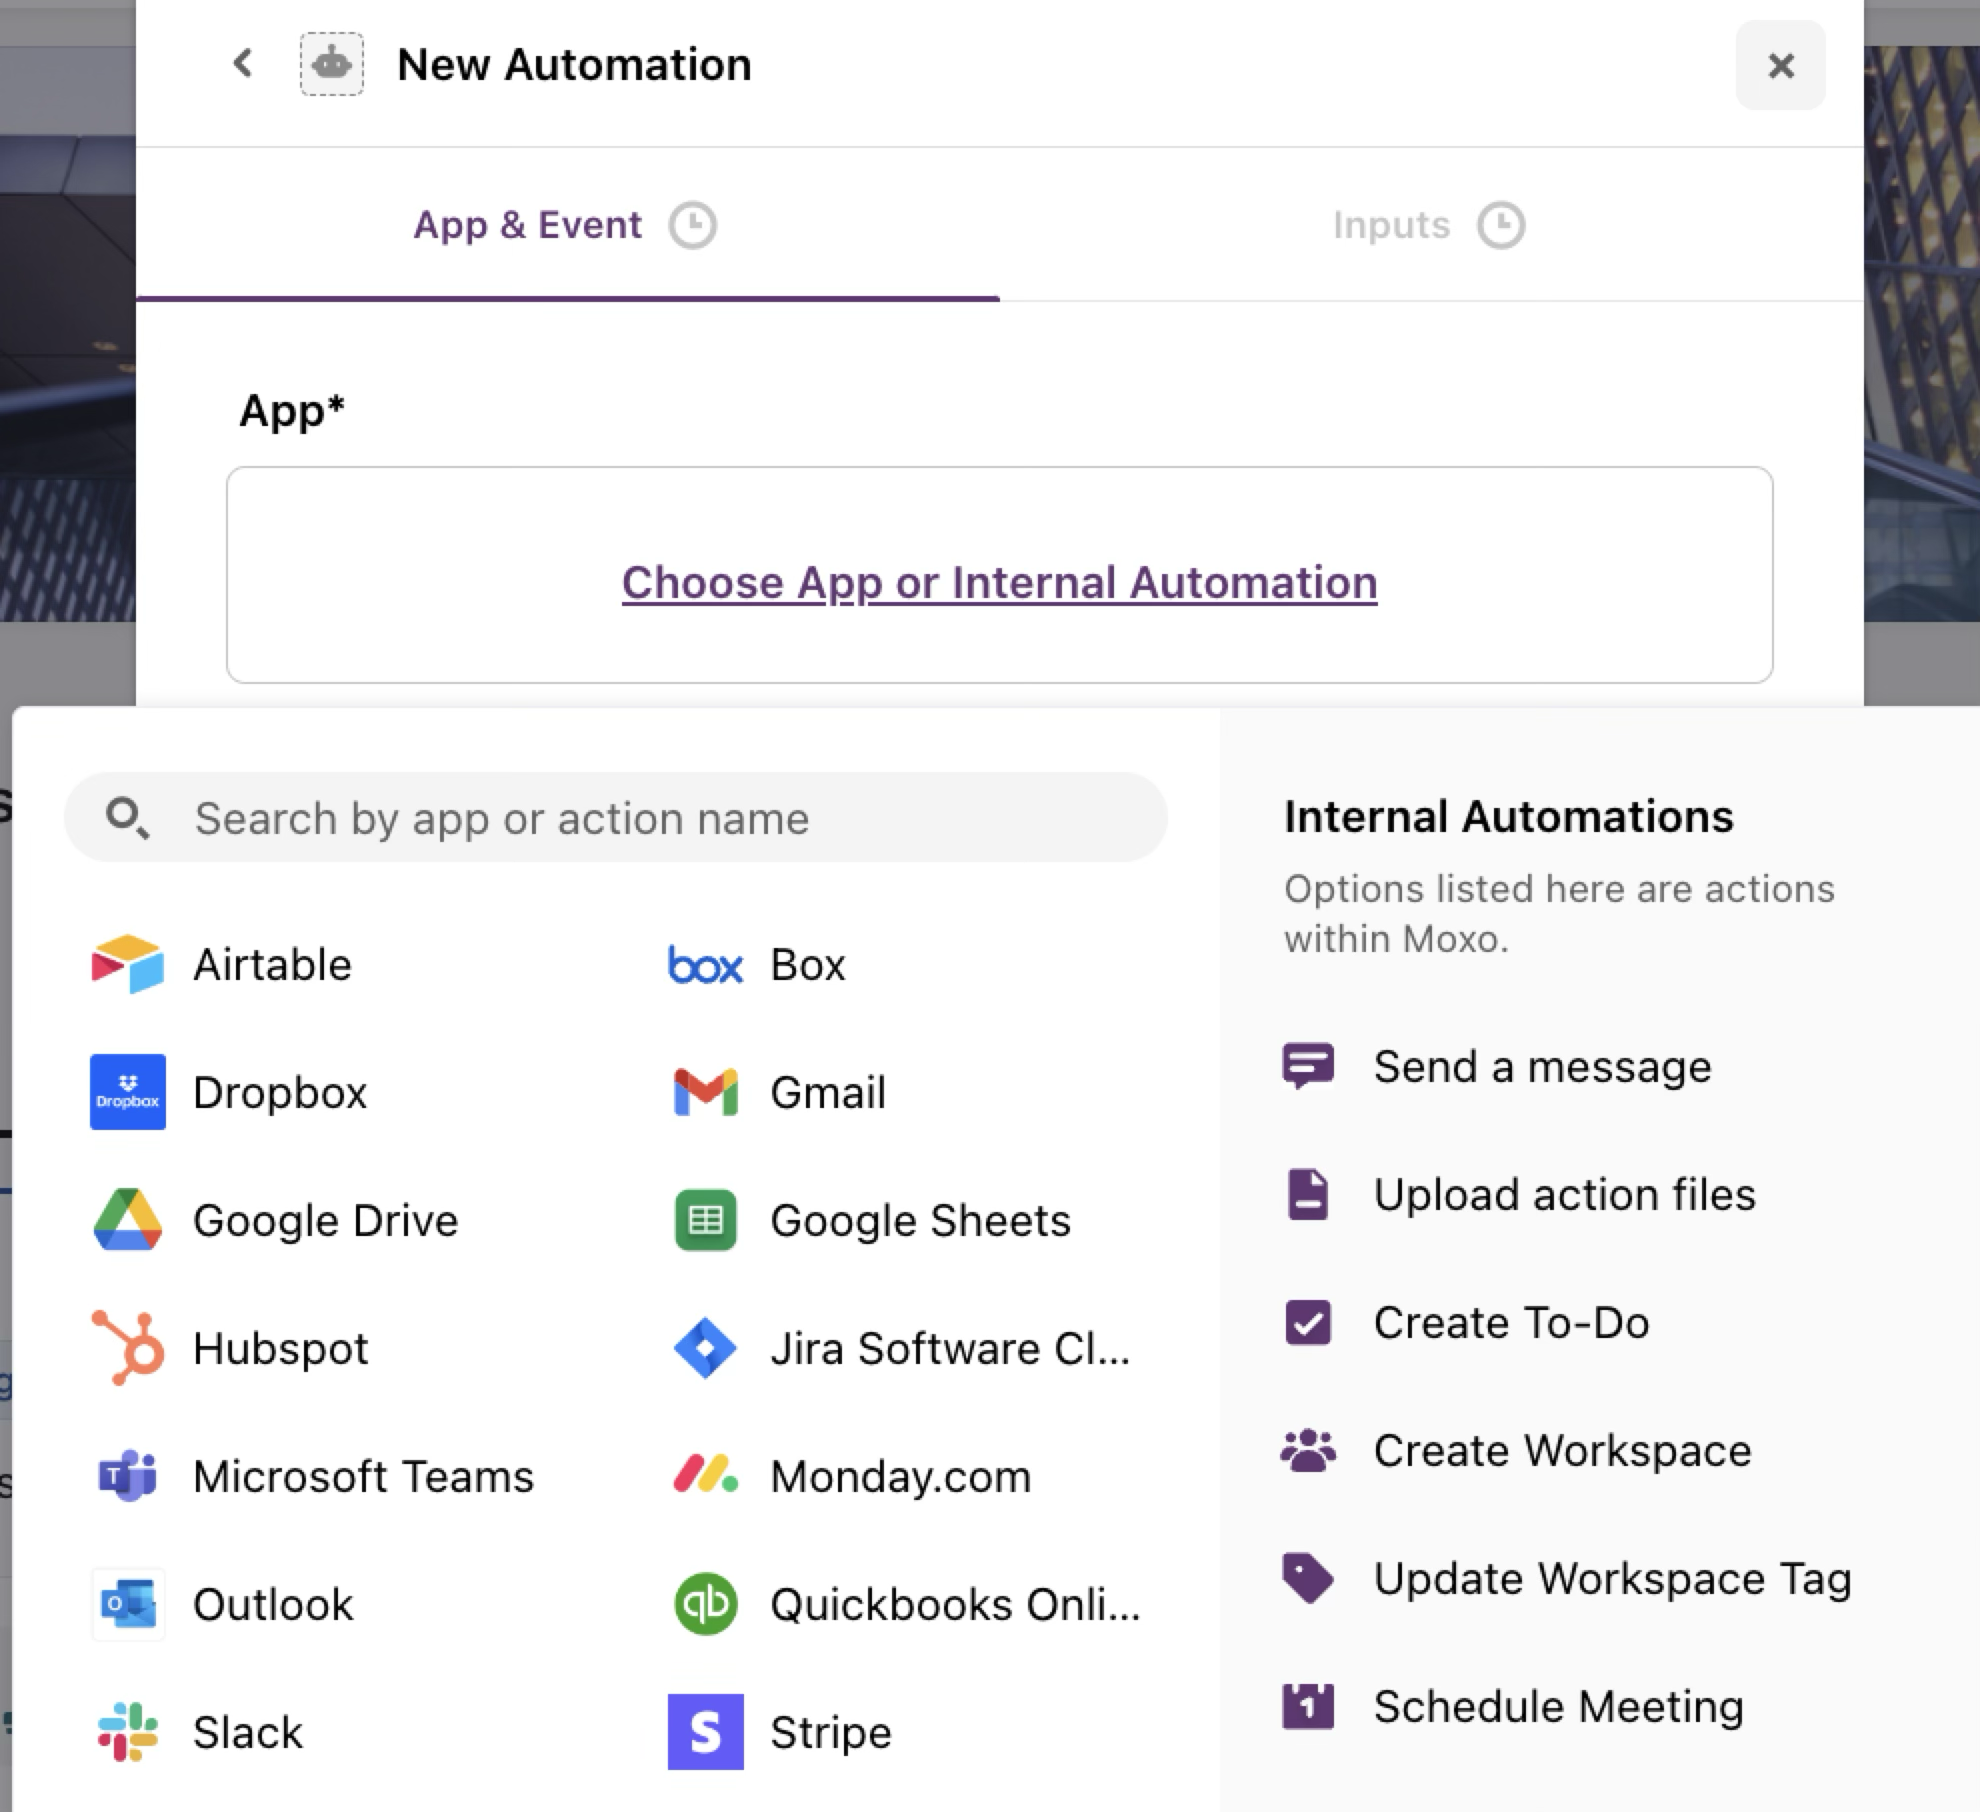Switch to the Inputs tab
Image resolution: width=1980 pixels, height=1812 pixels.
pyautogui.click(x=1430, y=225)
